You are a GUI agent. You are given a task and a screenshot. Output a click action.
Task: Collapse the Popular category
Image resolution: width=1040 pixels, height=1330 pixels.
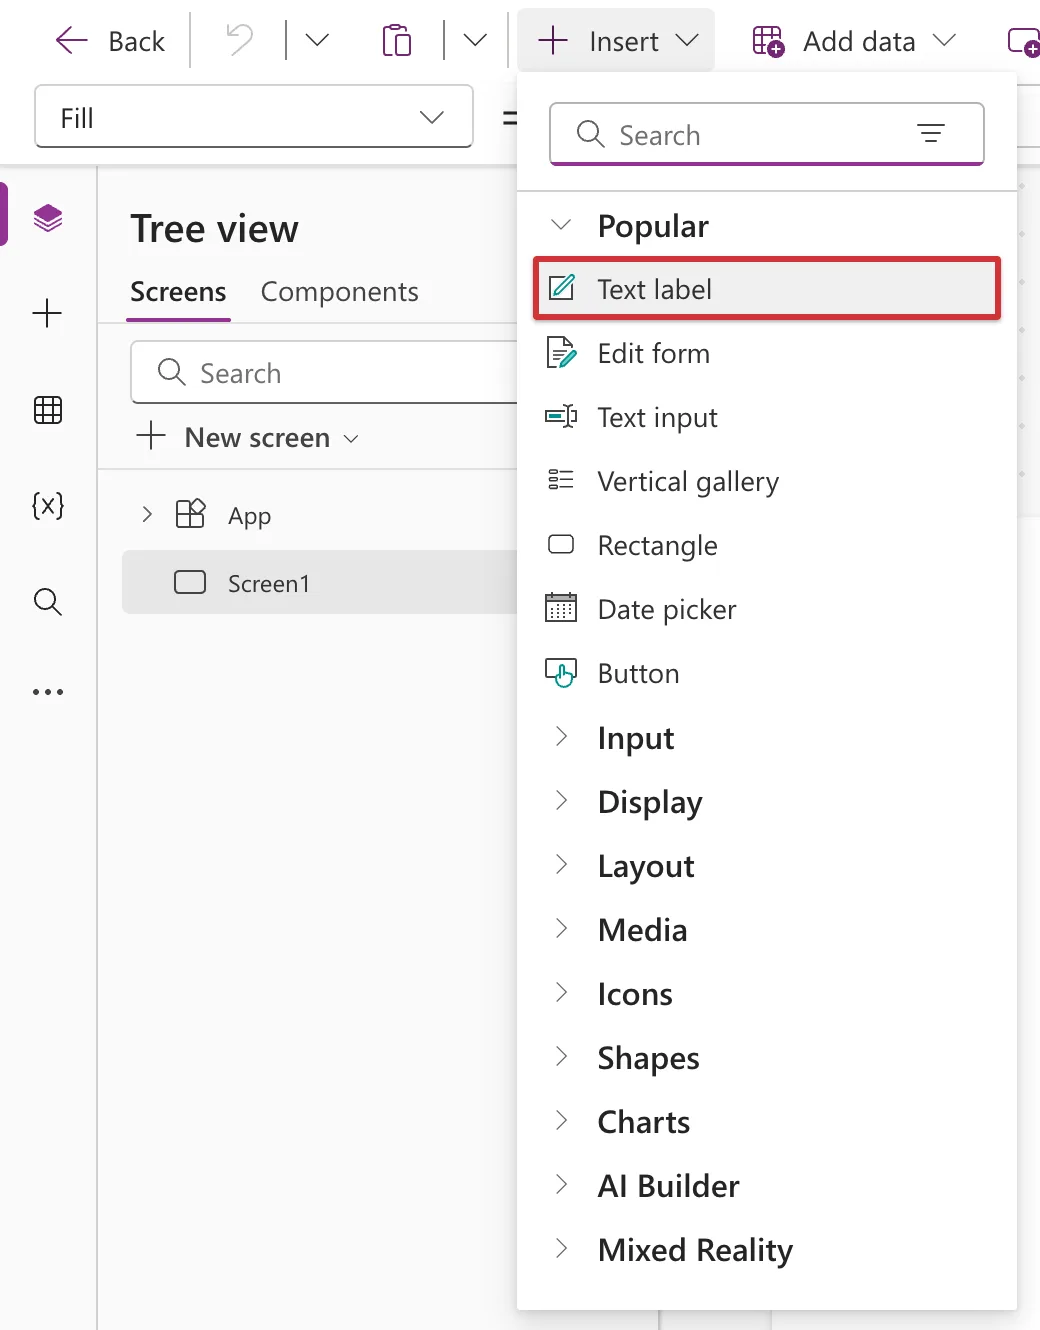pos(562,225)
